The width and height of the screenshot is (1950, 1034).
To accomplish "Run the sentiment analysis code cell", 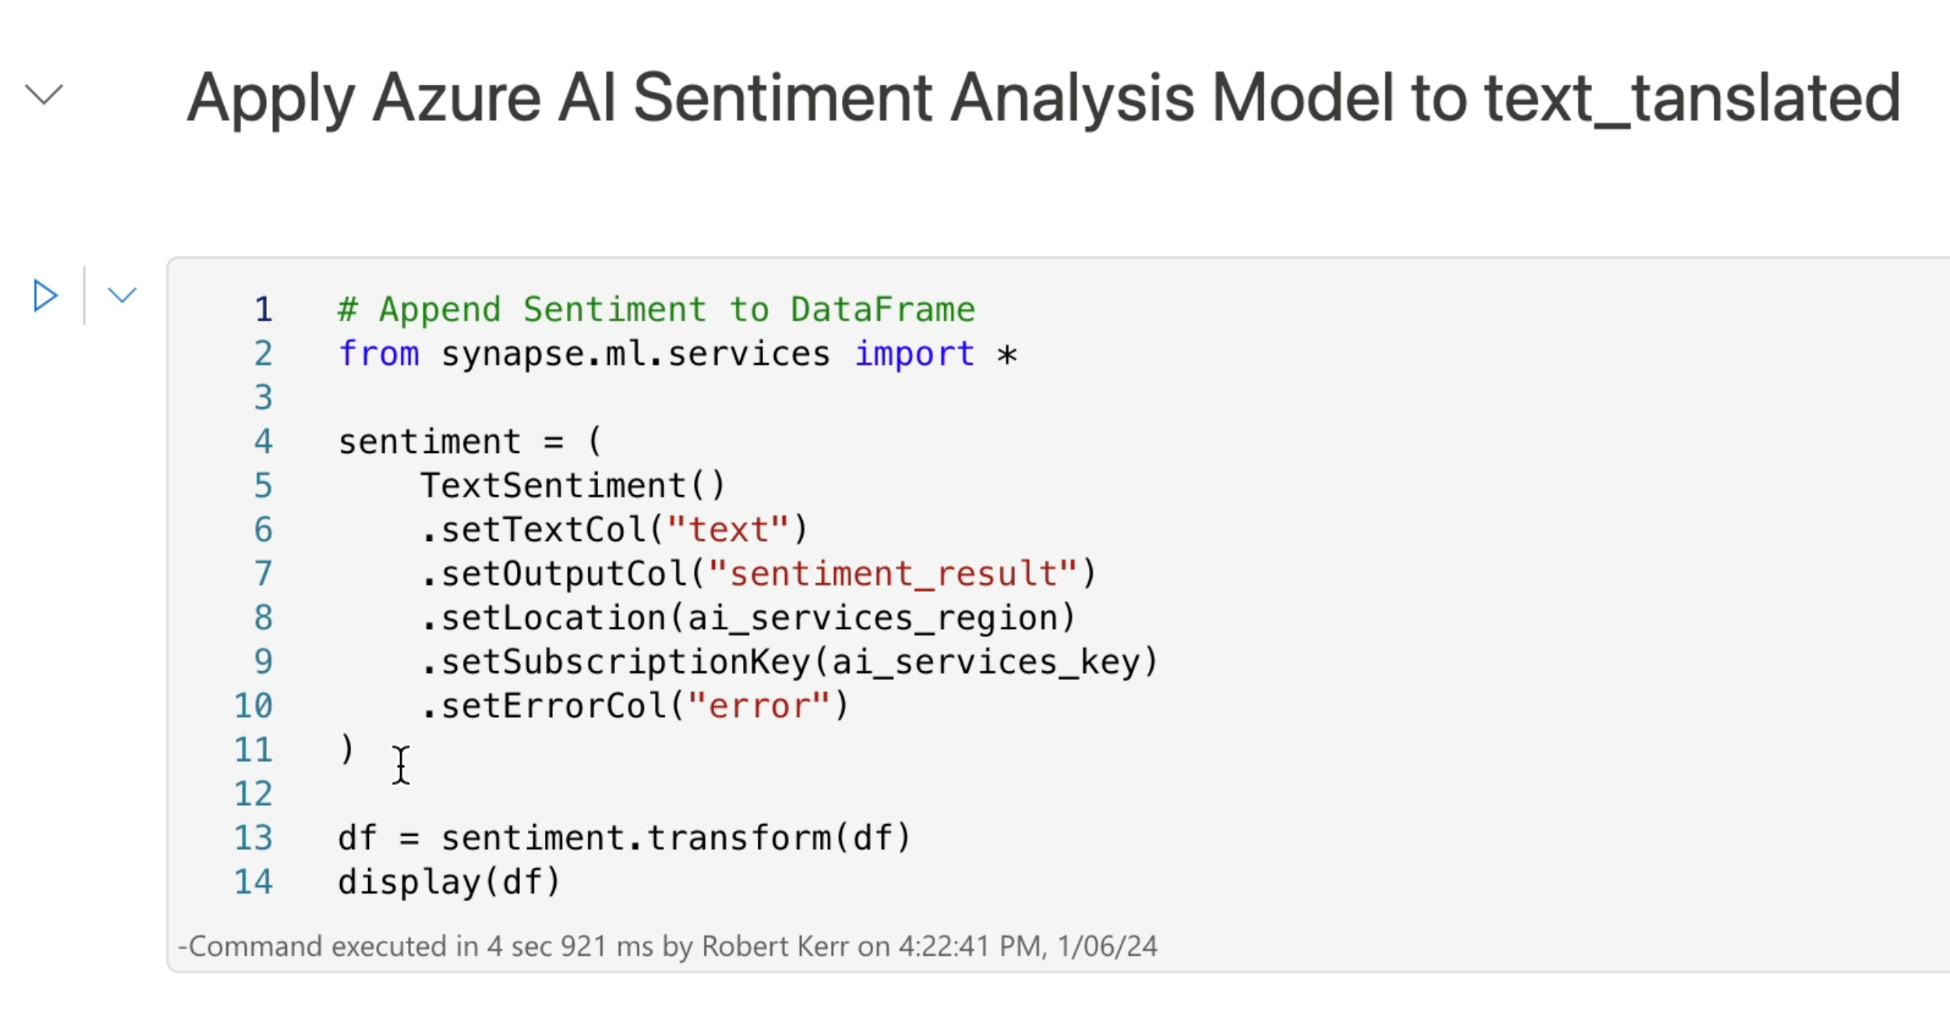I will (45, 296).
